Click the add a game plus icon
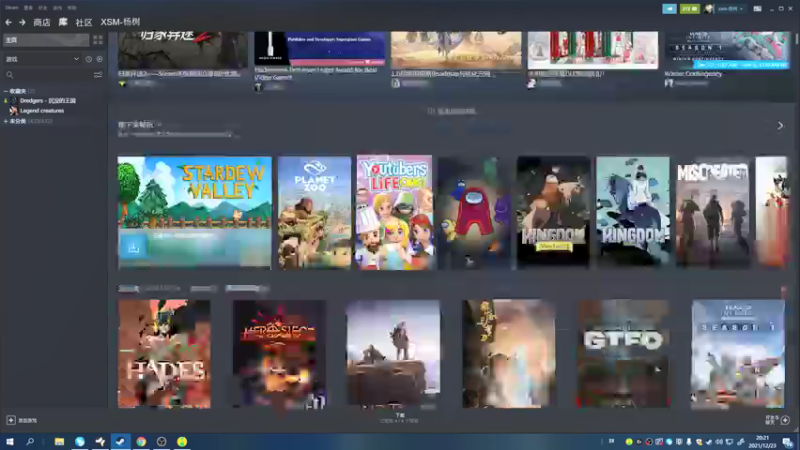Image resolution: width=800 pixels, height=450 pixels. 11,420
